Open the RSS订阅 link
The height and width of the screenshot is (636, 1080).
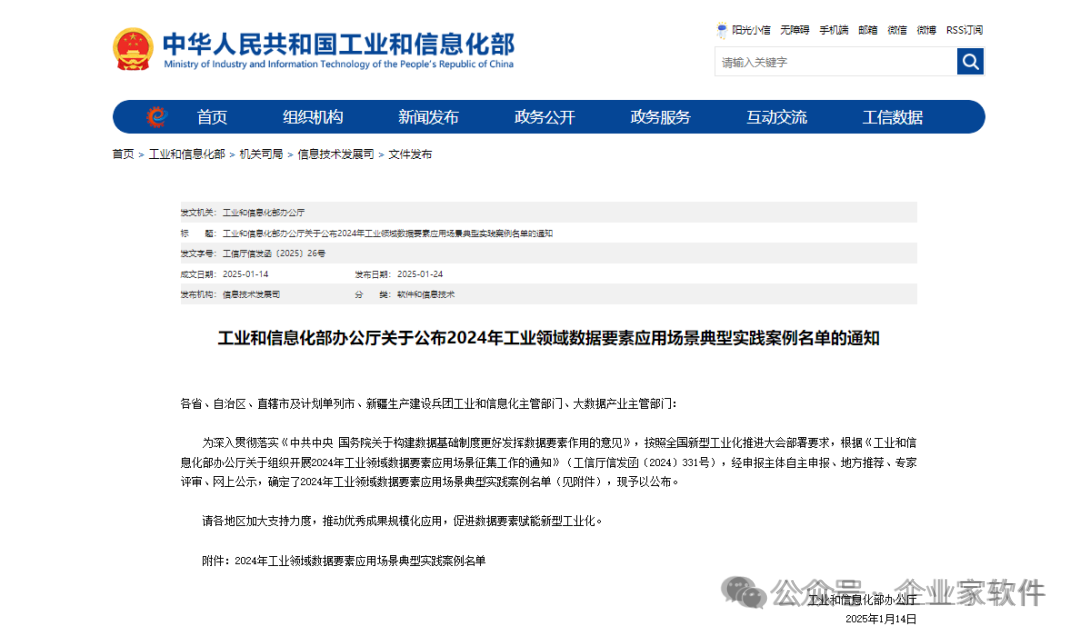pyautogui.click(x=964, y=30)
